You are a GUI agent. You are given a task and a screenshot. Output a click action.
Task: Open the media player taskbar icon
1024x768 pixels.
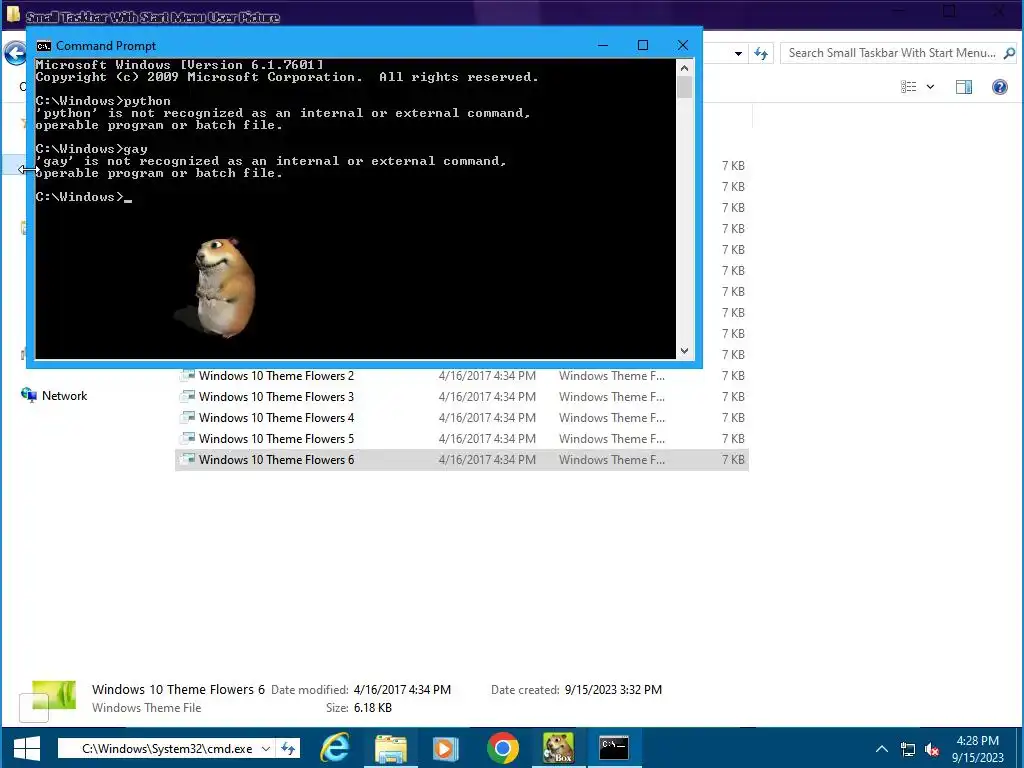[445, 748]
